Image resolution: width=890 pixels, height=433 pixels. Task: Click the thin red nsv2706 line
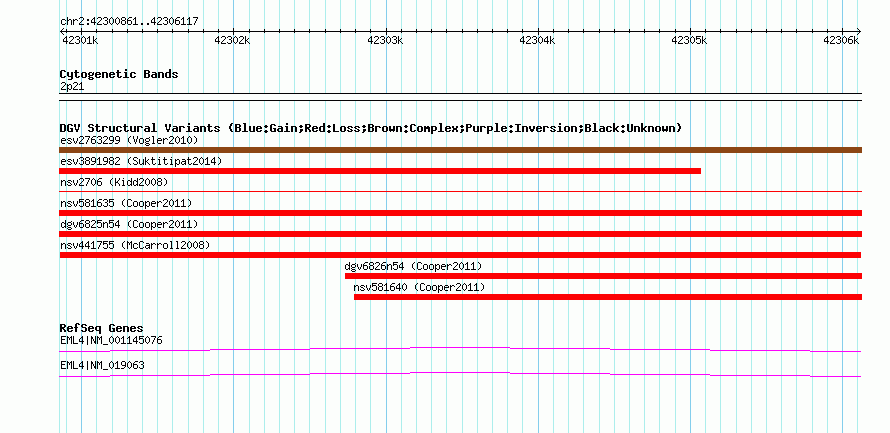point(460,192)
